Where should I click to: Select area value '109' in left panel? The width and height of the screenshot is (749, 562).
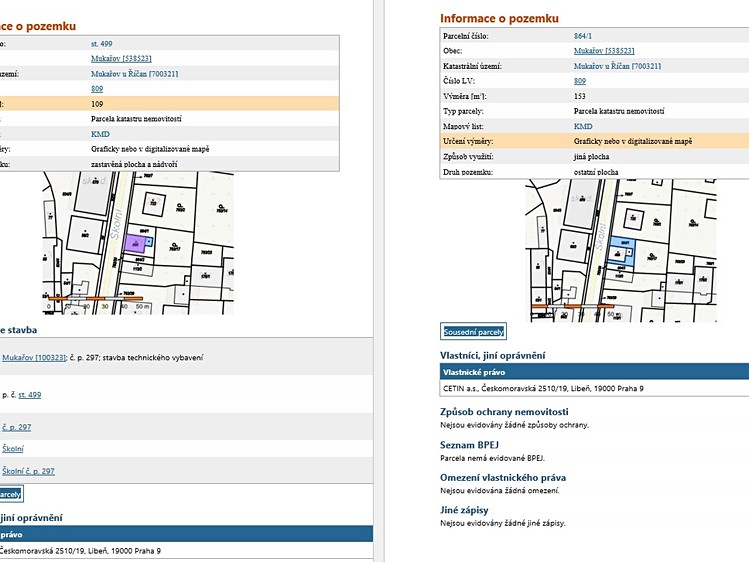point(97,104)
